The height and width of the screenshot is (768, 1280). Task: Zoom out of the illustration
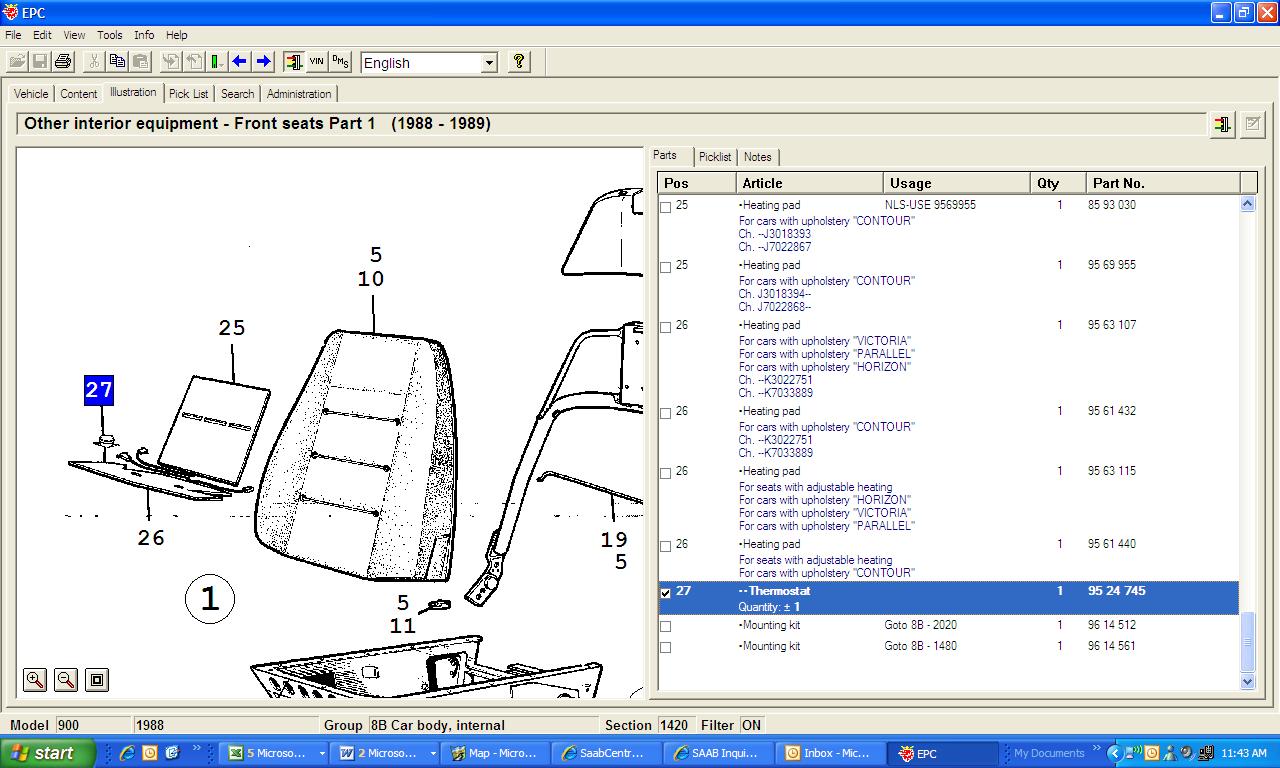[66, 680]
